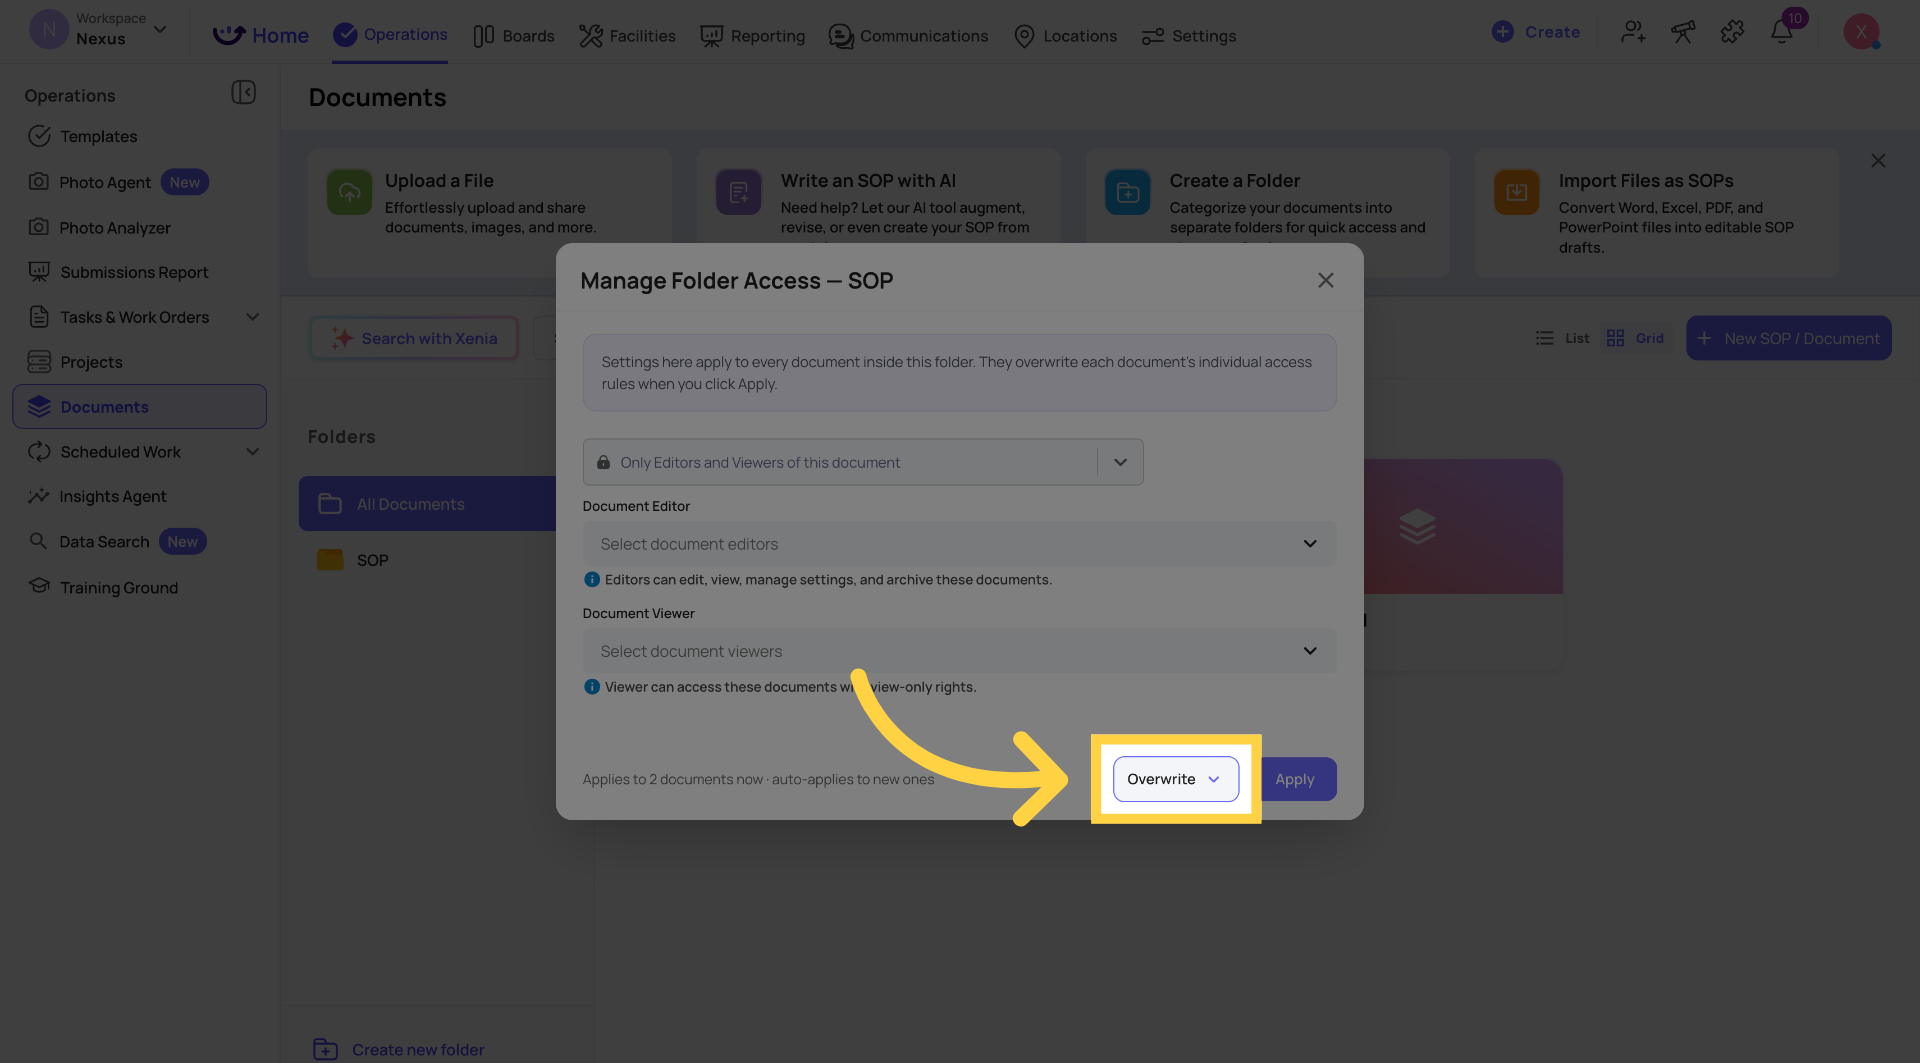This screenshot has height=1063, width=1920.
Task: Dismiss the quick action cards banner
Action: (x=1878, y=161)
